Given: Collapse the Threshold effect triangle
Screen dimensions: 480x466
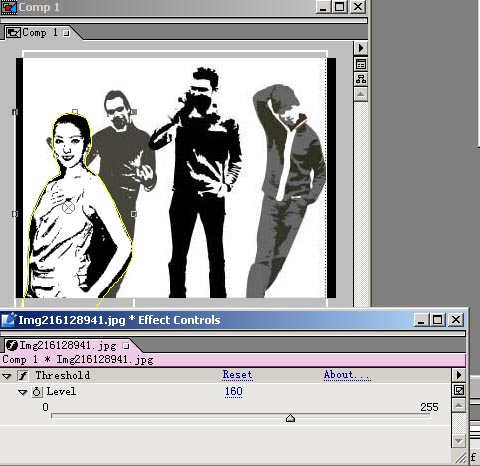Looking at the screenshot, I should (7, 376).
